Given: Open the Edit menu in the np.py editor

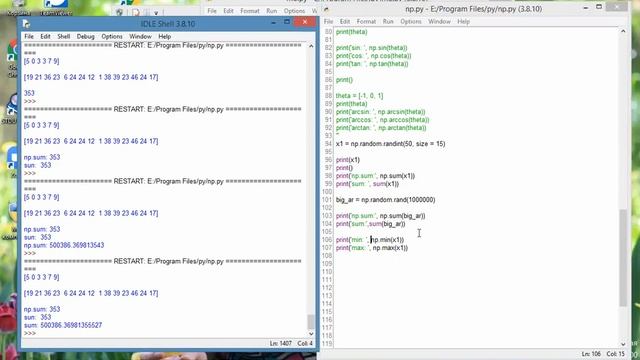Looking at the screenshot, I should pyautogui.click(x=345, y=22).
